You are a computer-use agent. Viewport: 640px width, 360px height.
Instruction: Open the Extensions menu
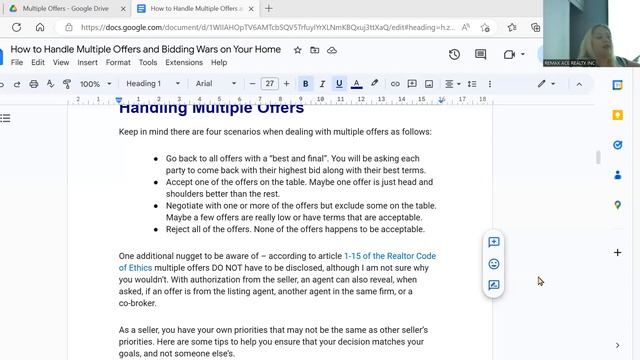184,62
